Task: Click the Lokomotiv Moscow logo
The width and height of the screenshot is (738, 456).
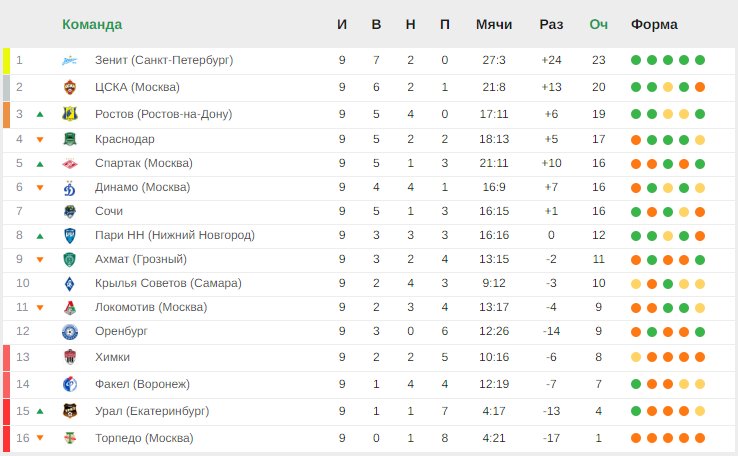Action: click(70, 307)
